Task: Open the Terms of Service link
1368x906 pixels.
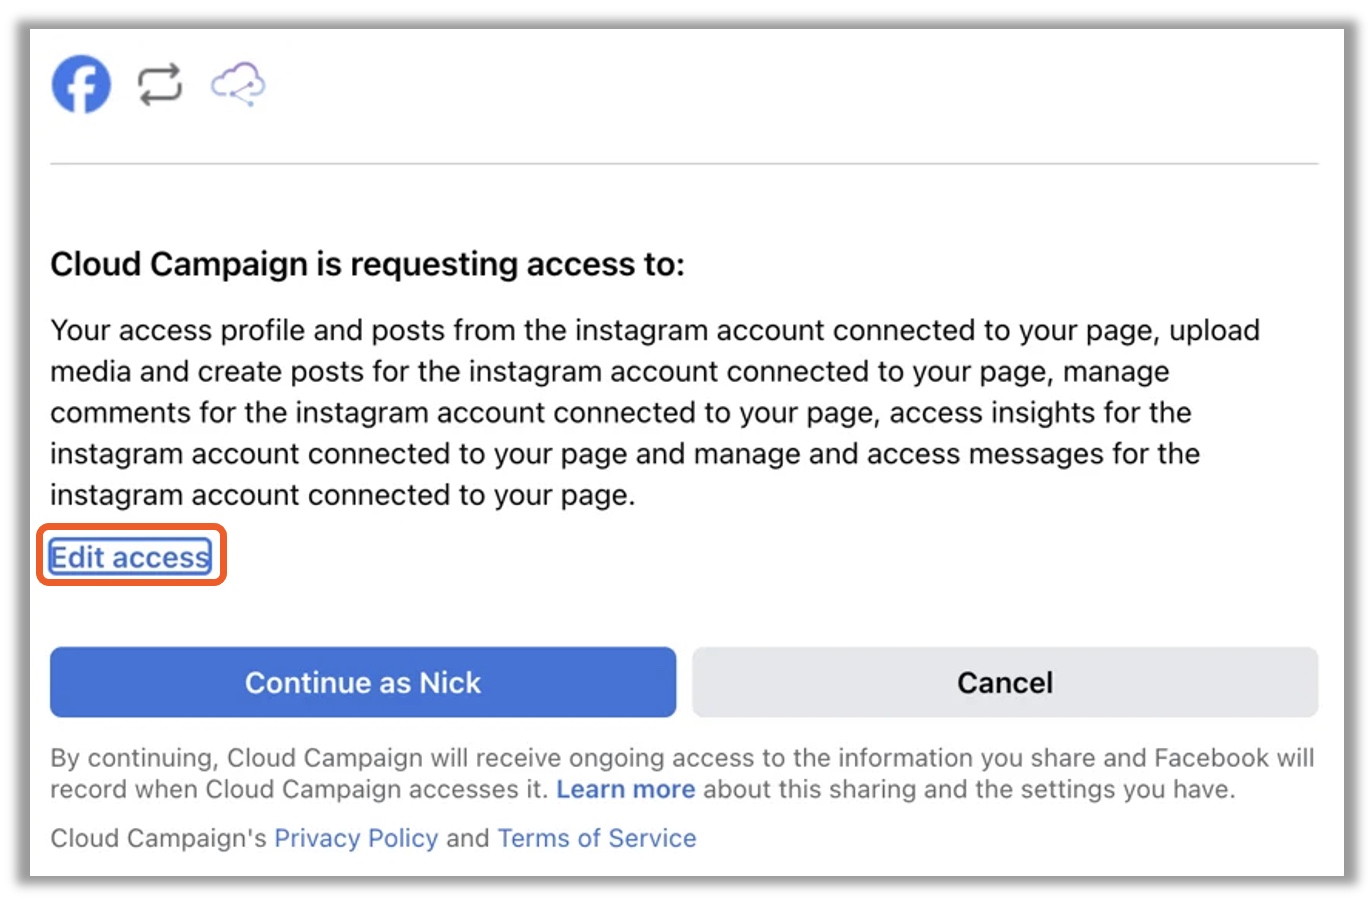Action: click(x=597, y=838)
